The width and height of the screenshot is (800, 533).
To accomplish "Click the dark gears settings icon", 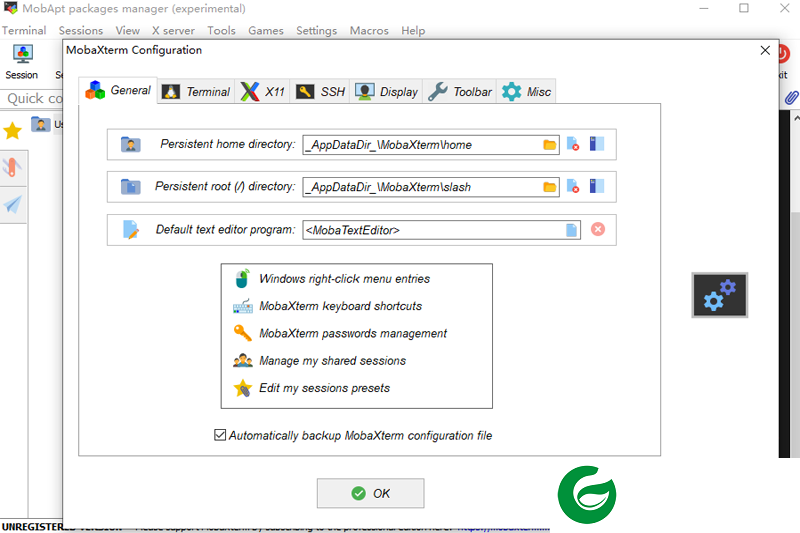I will point(719,295).
